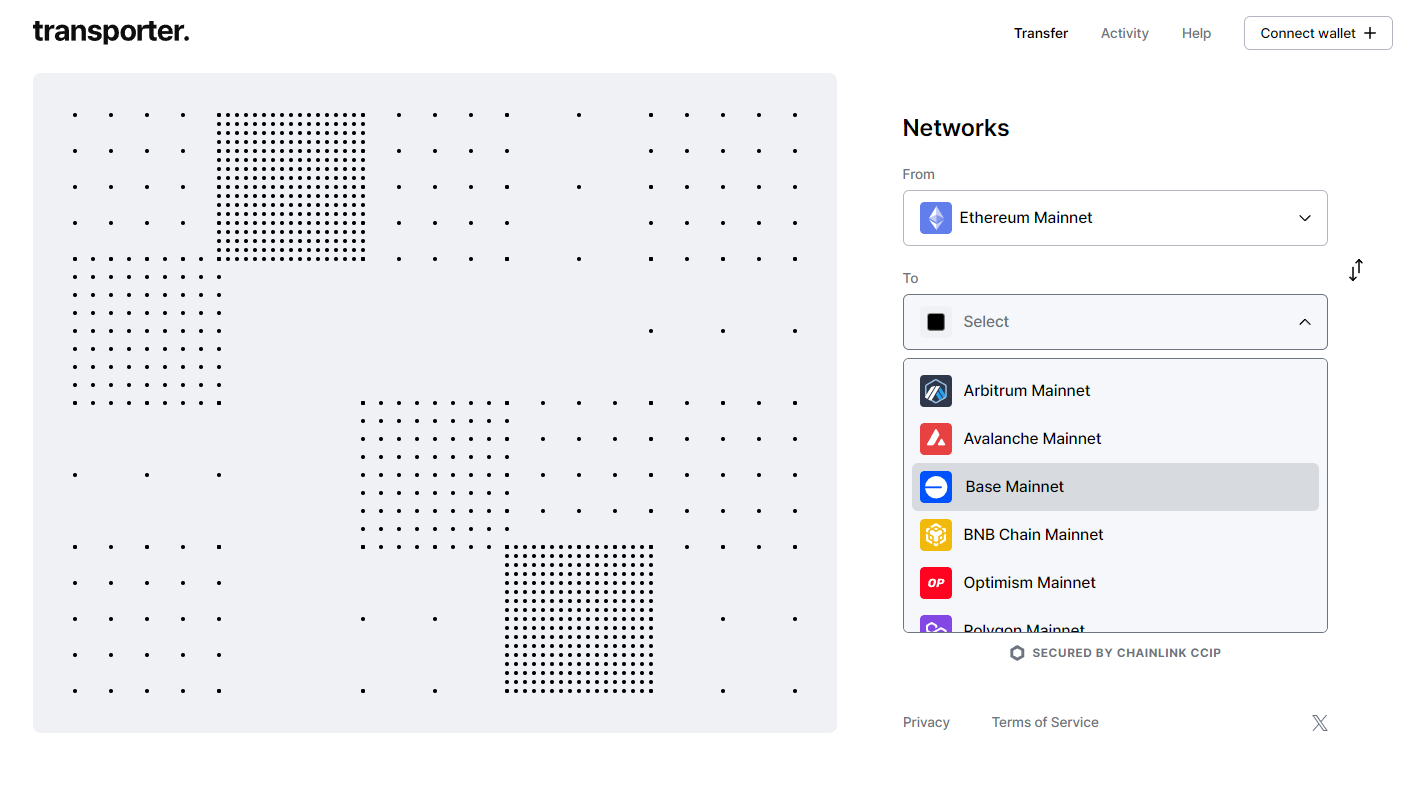Choose Base Mainnet option
Viewport: 1409px width, 799px height.
1115,487
